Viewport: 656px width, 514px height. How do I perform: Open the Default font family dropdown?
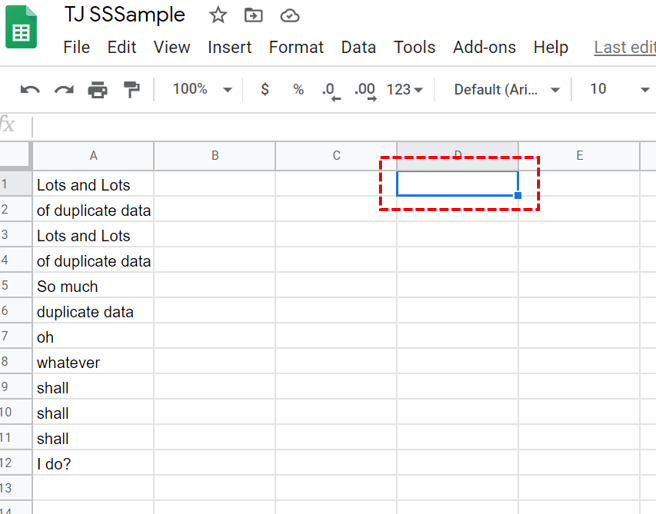[x=507, y=89]
